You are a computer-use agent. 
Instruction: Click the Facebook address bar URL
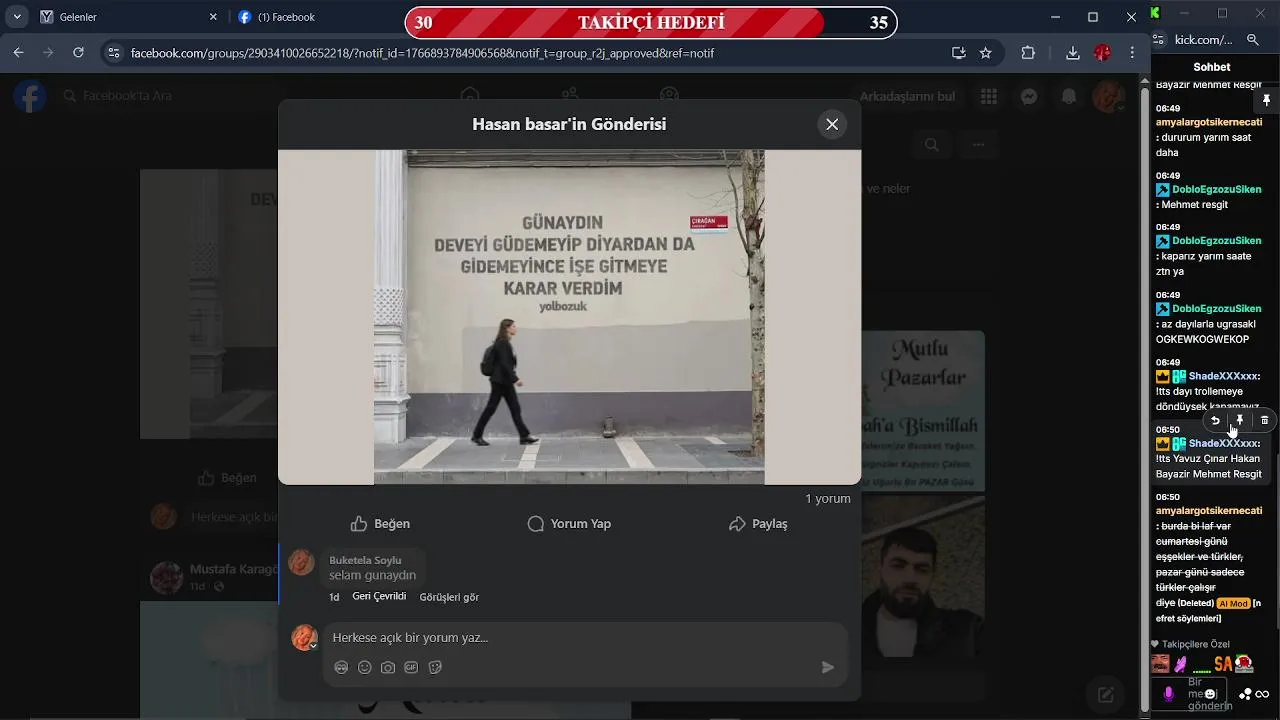tap(422, 53)
